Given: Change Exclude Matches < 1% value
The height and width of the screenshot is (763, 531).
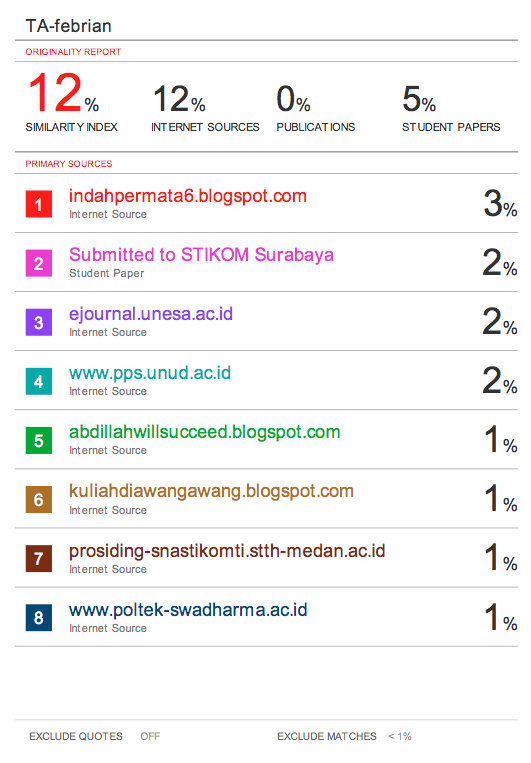Looking at the screenshot, I should point(400,736).
